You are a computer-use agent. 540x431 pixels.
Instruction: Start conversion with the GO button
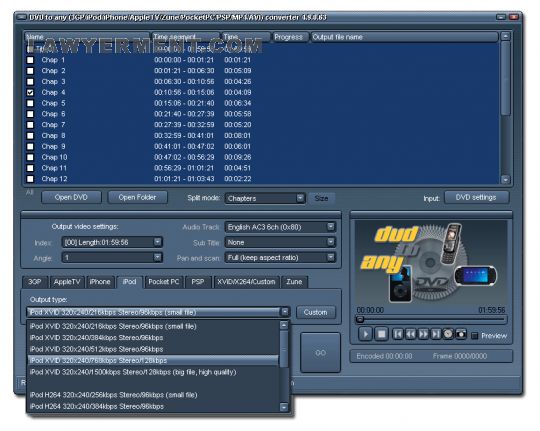(x=320, y=353)
